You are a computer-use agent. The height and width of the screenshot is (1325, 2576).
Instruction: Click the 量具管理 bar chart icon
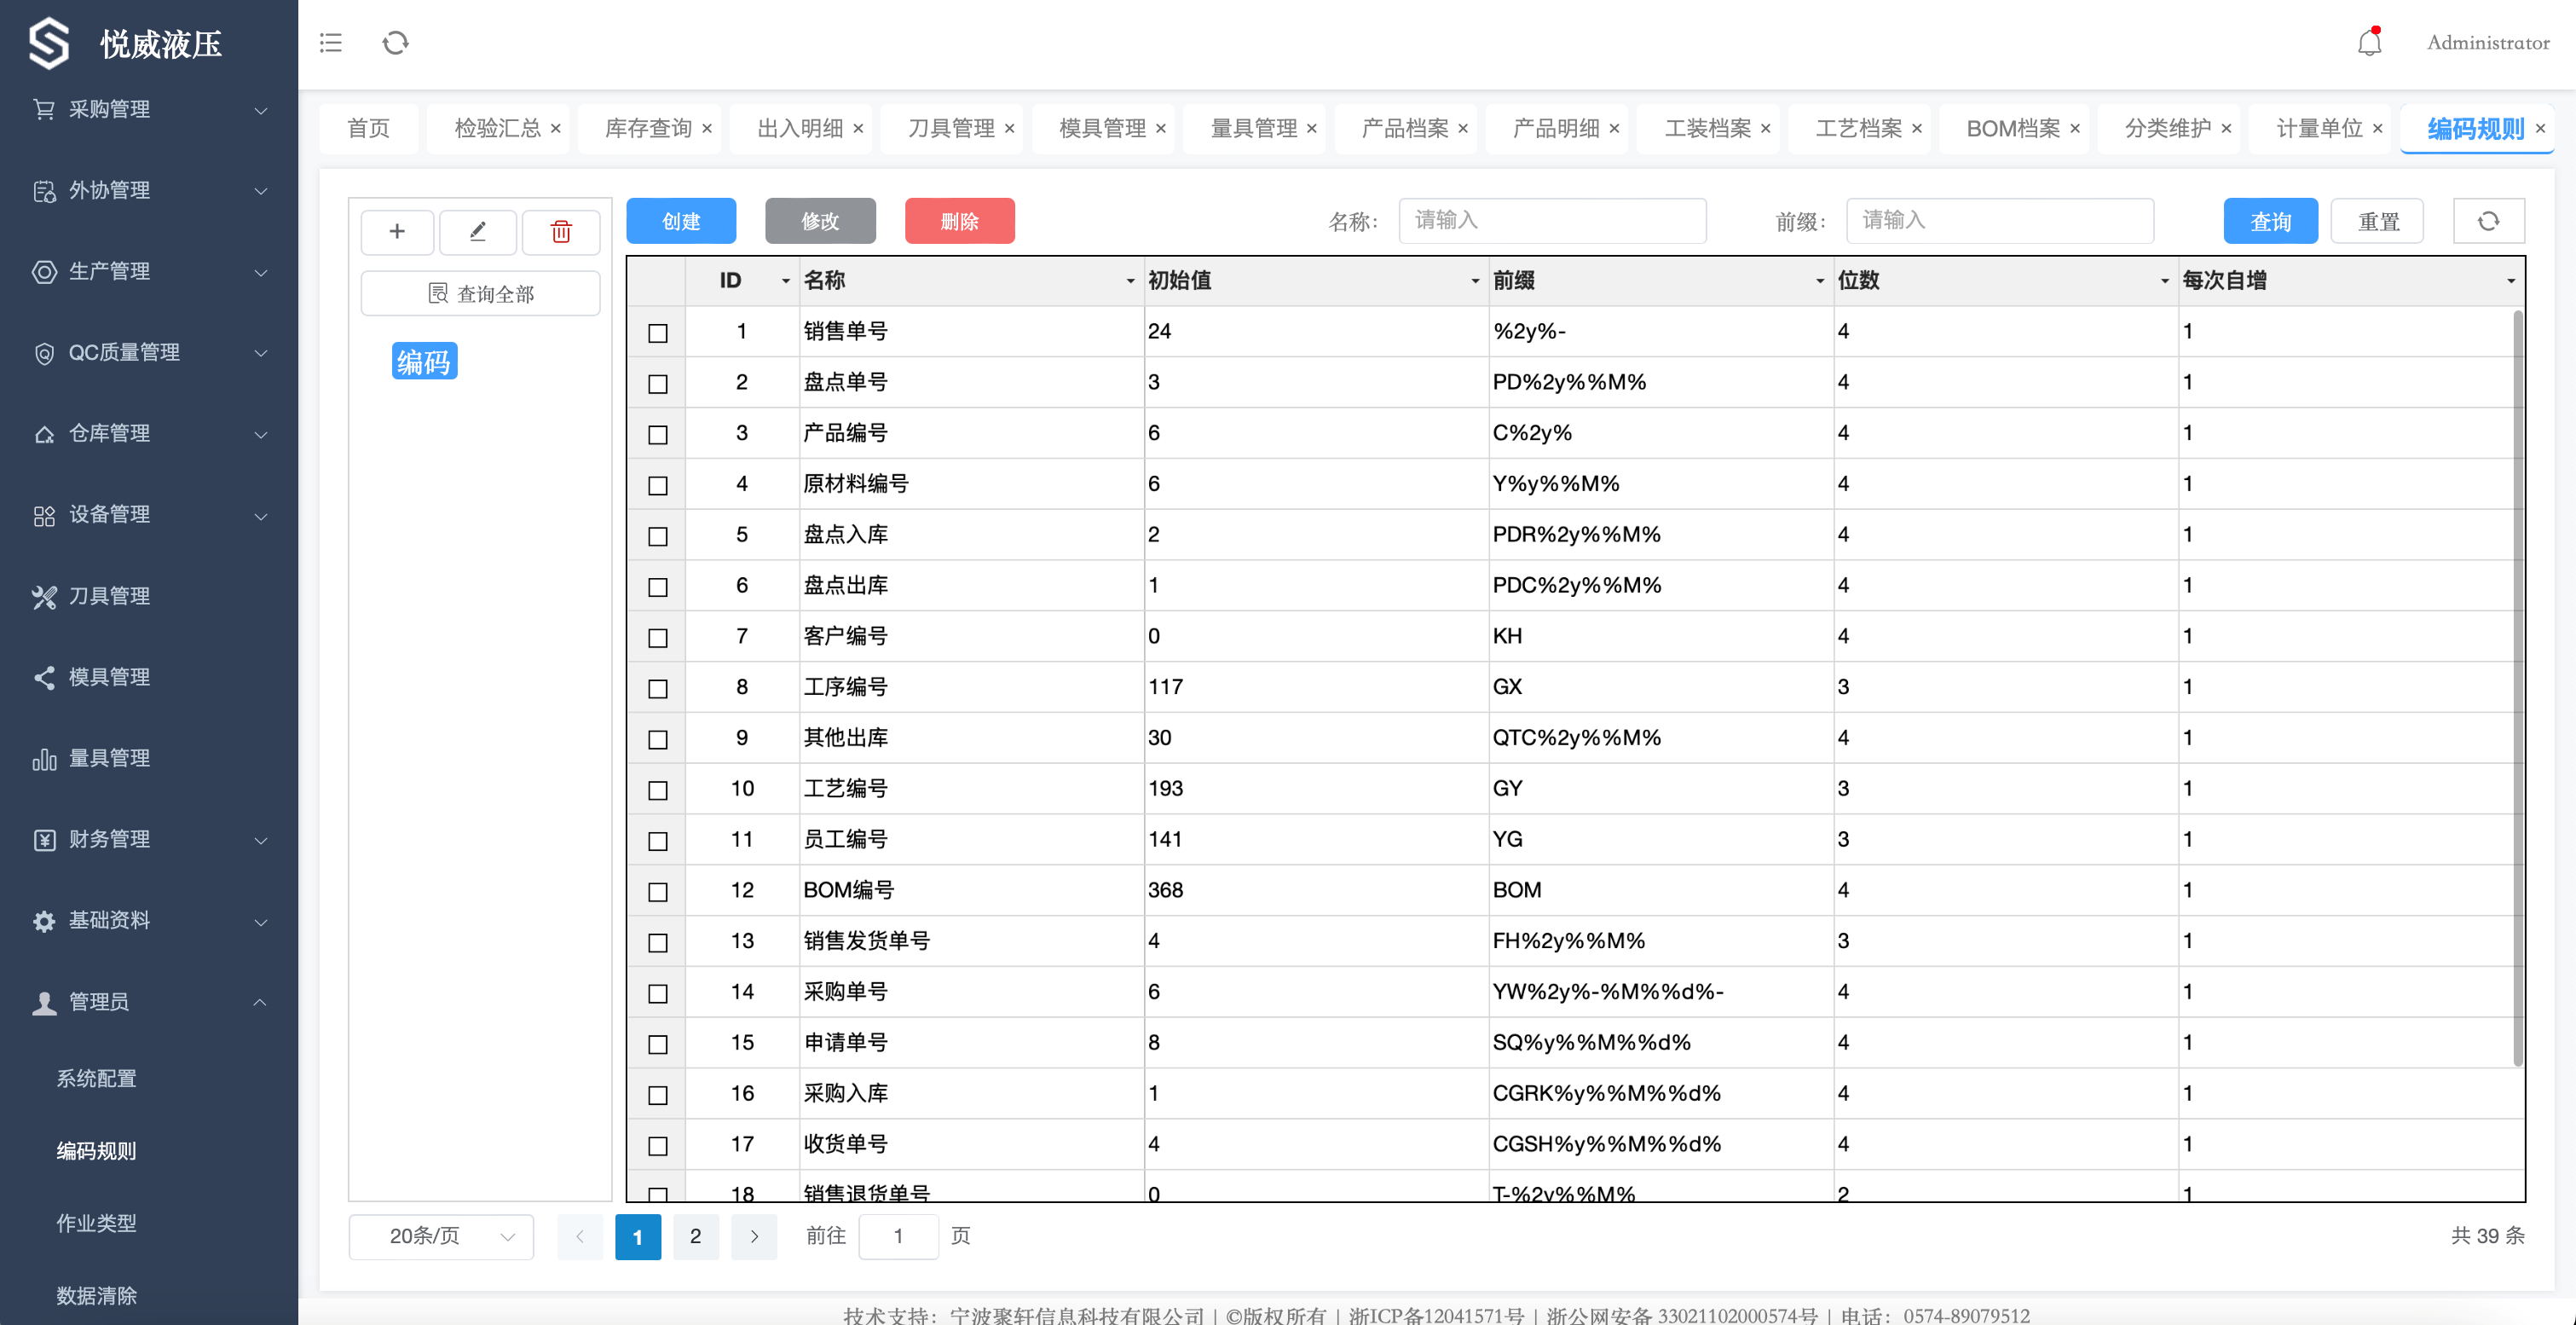pos(44,759)
